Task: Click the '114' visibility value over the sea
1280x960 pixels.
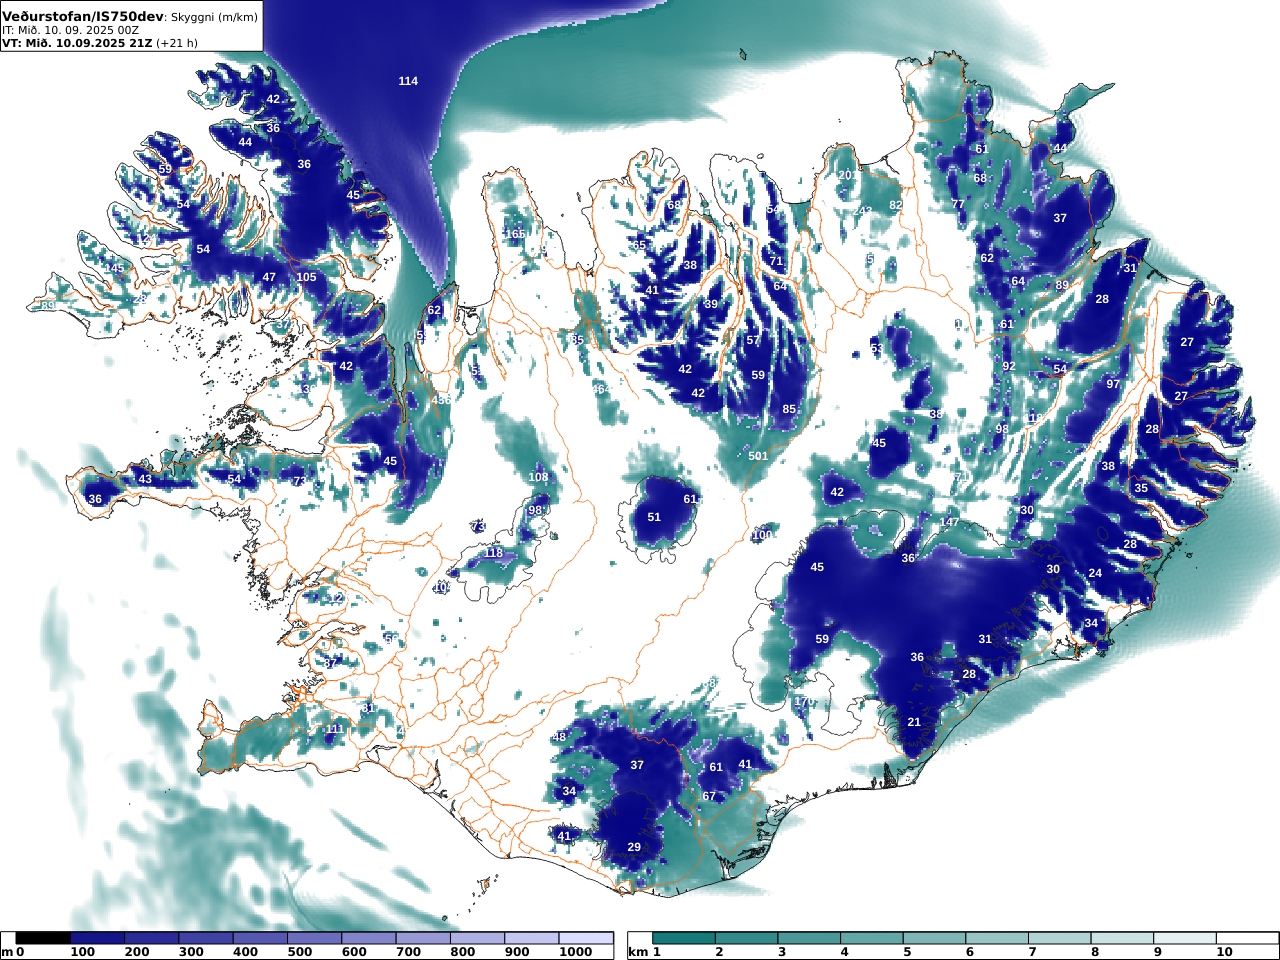Action: [408, 81]
